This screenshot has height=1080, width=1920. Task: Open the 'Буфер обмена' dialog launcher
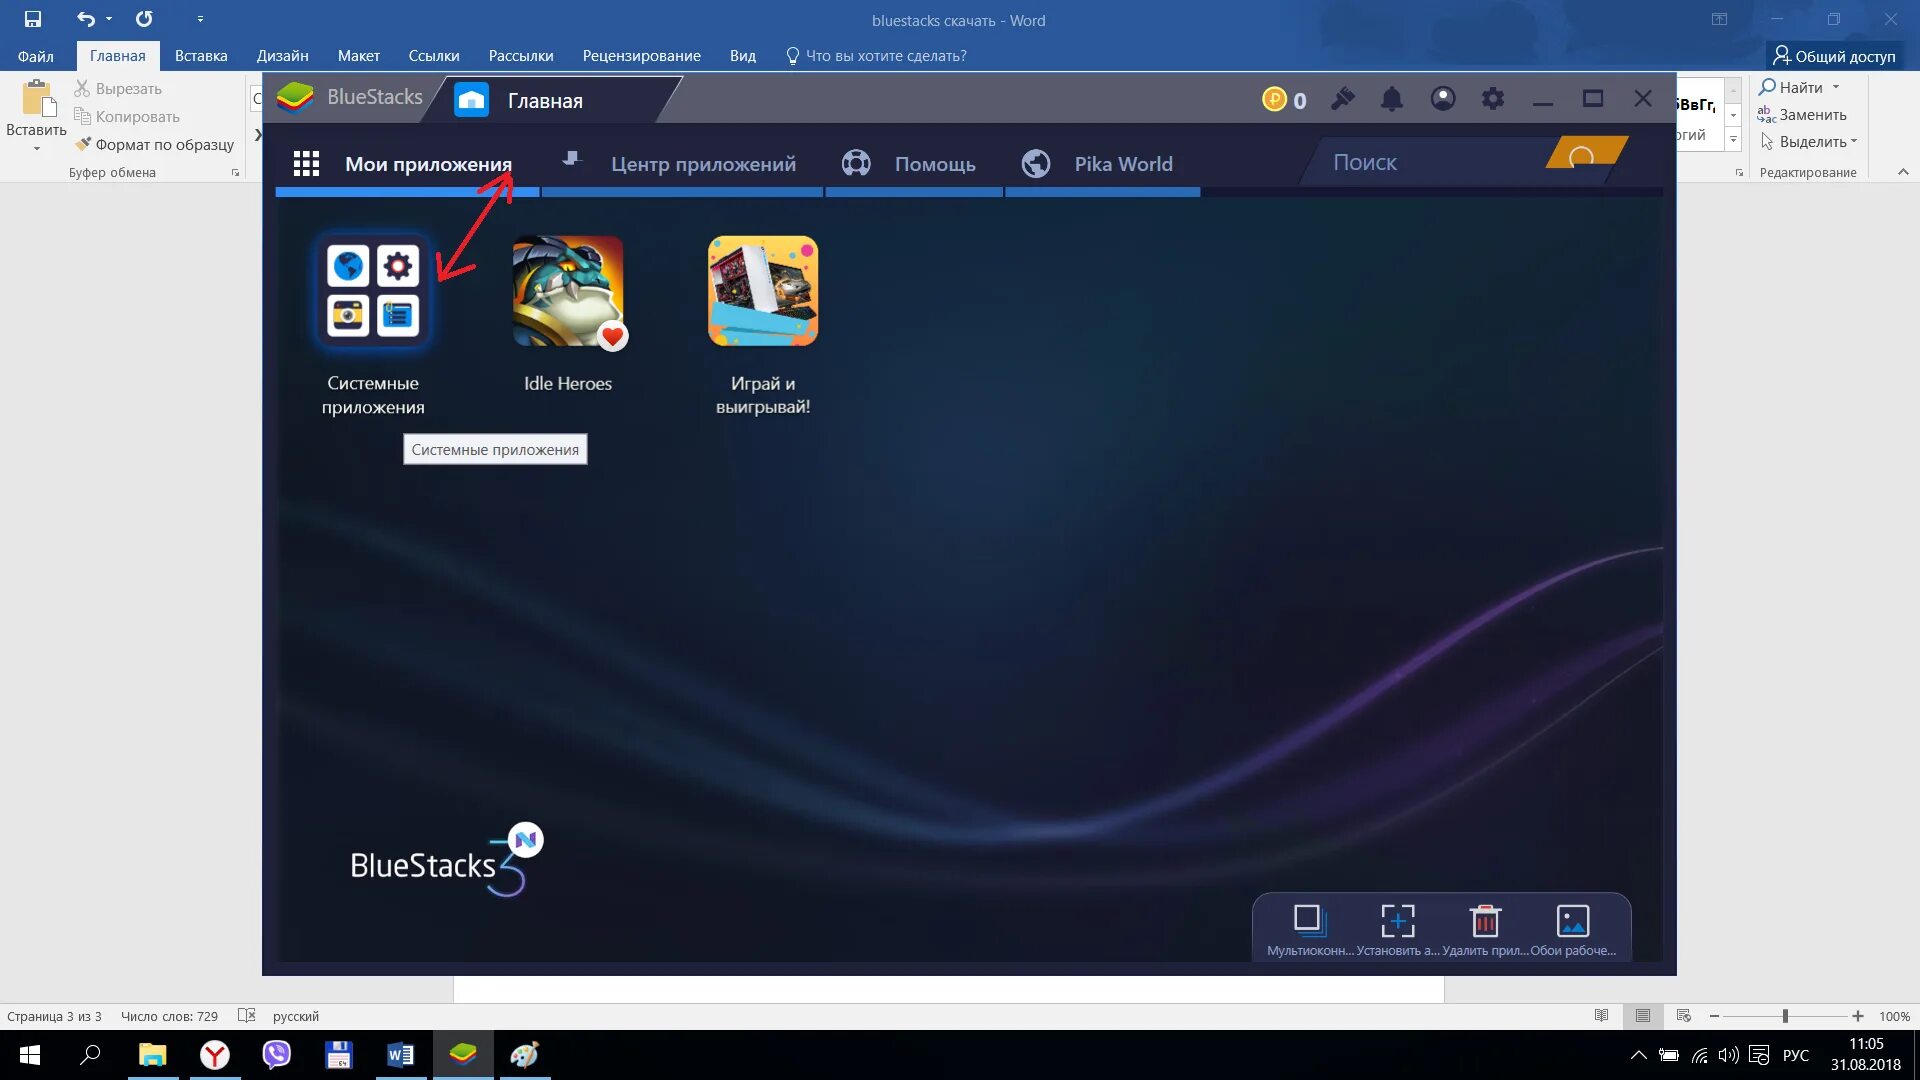(236, 173)
